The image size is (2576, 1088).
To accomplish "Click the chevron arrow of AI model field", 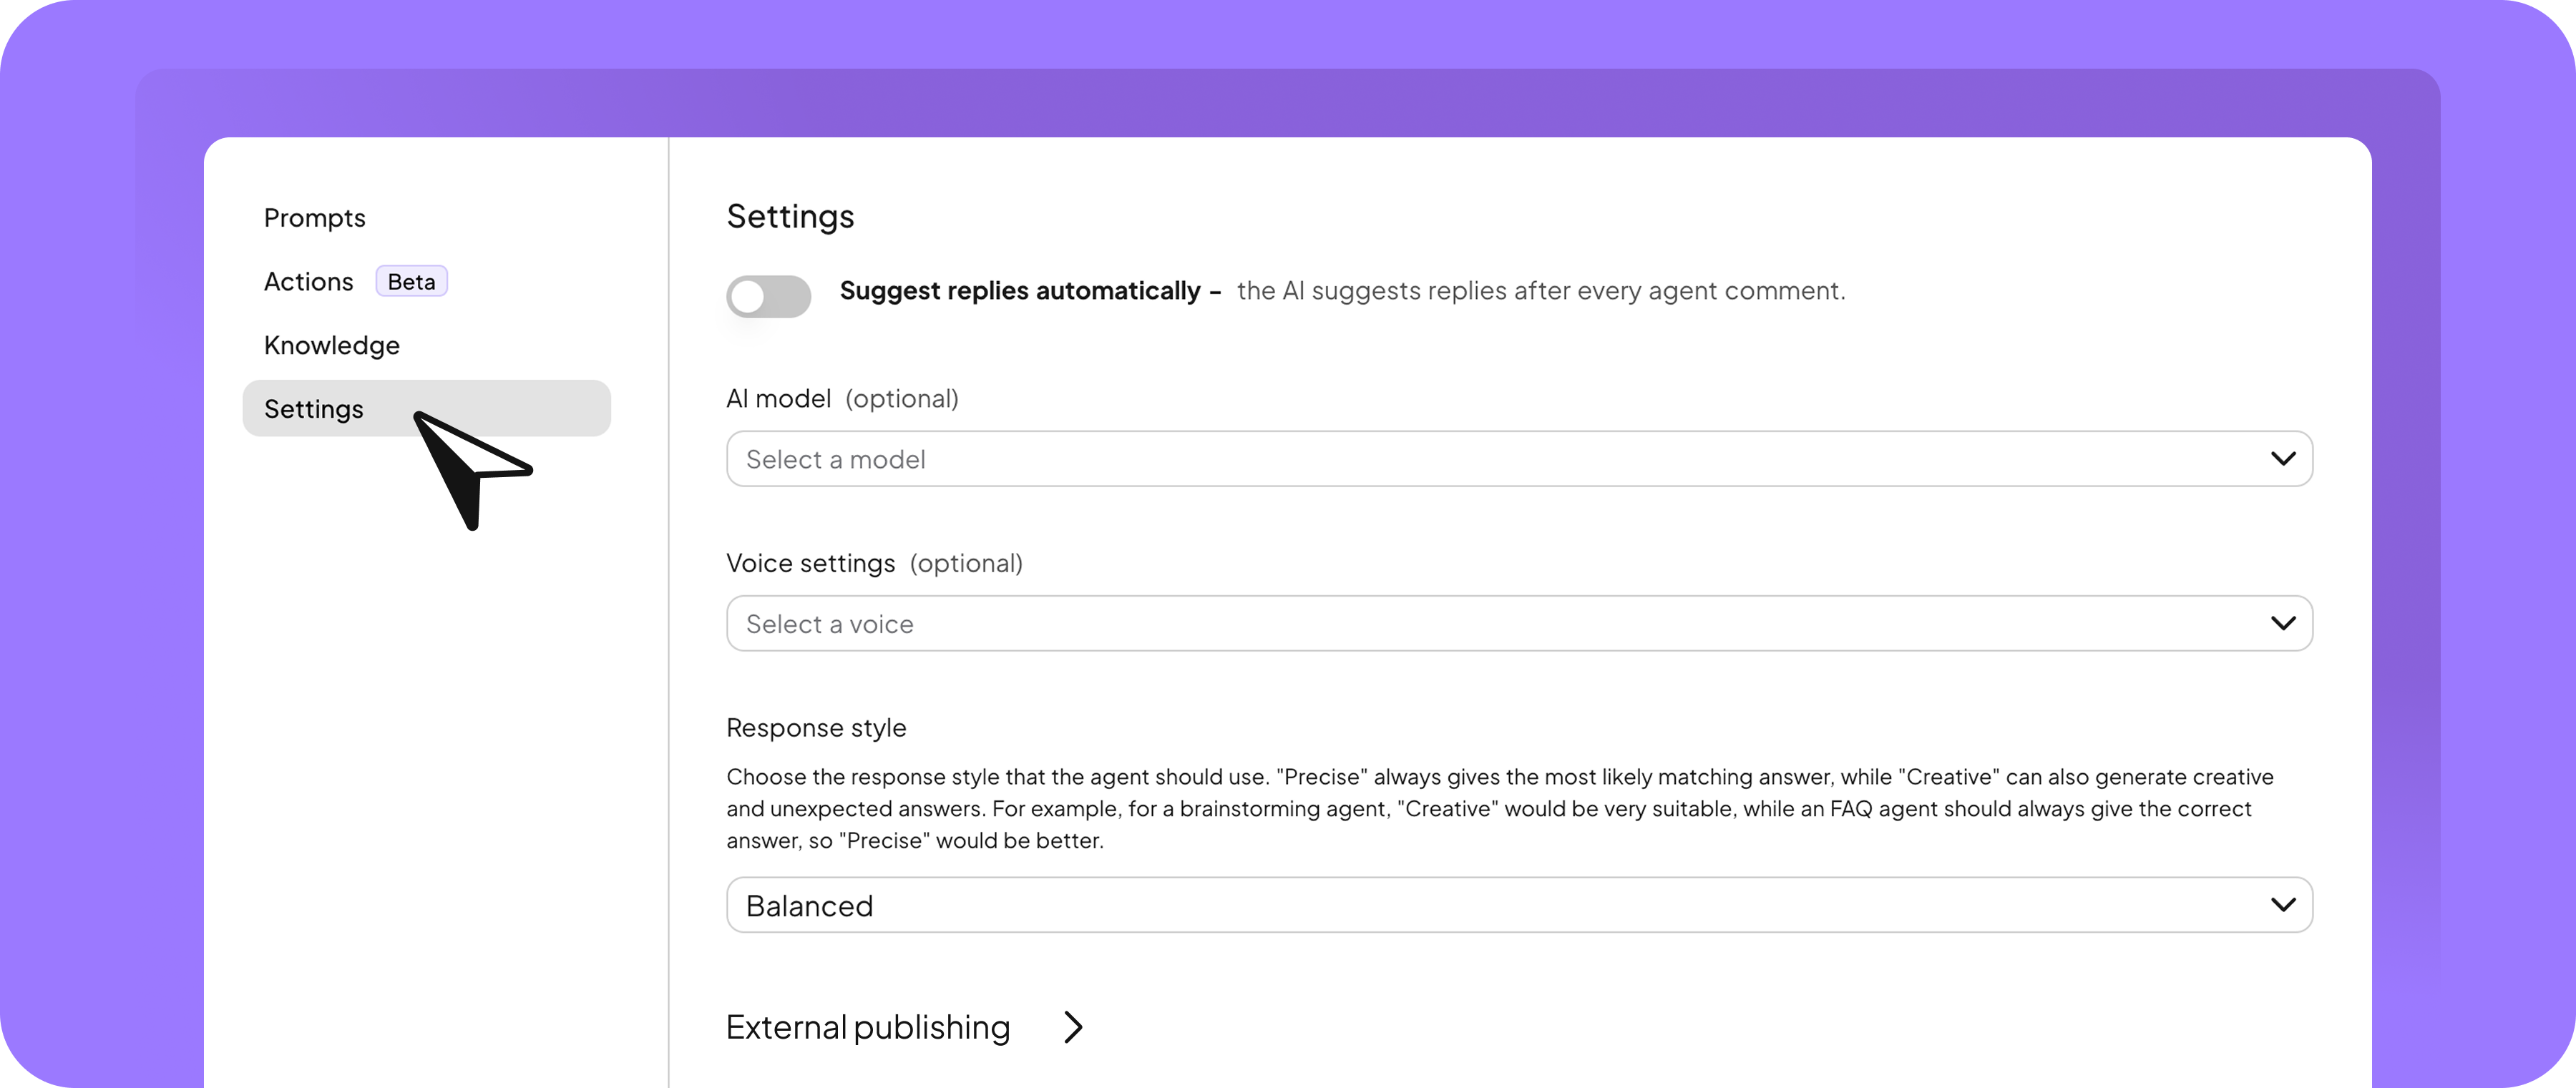I will pyautogui.click(x=2282, y=459).
